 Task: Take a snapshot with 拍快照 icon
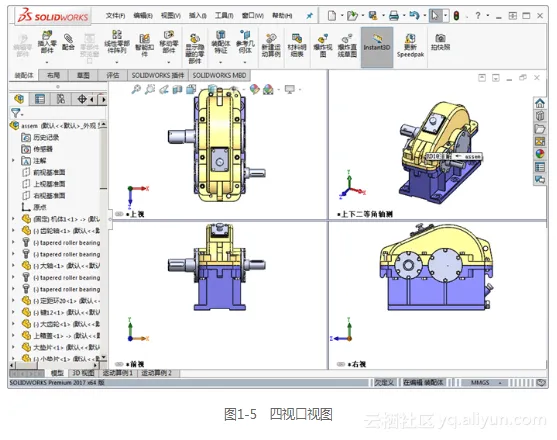(440, 42)
